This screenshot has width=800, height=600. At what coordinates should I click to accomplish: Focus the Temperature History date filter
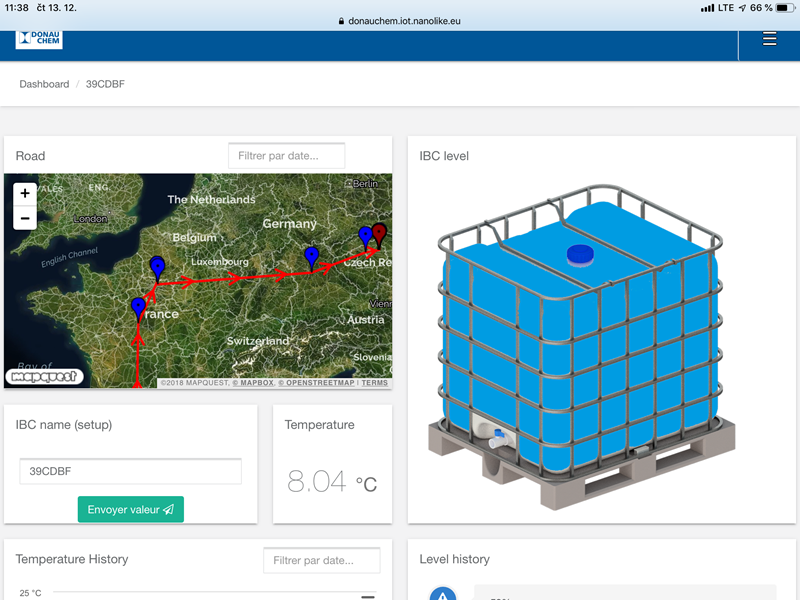321,560
